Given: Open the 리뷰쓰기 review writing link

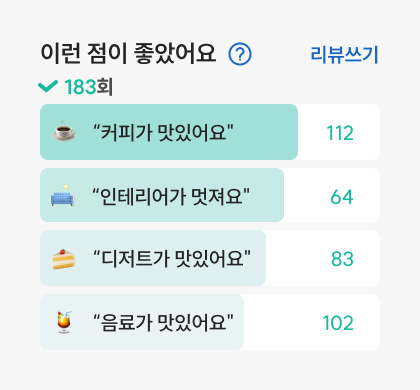Looking at the screenshot, I should (344, 54).
